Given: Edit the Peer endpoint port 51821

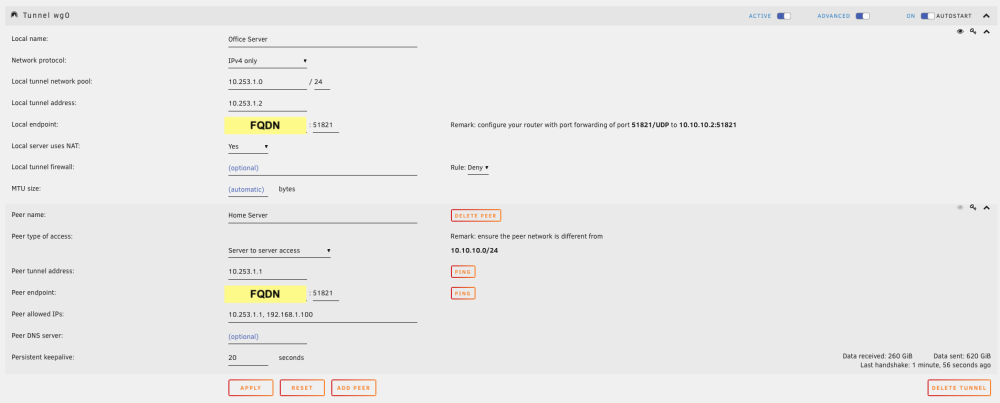Looking at the screenshot, I should pyautogui.click(x=325, y=293).
